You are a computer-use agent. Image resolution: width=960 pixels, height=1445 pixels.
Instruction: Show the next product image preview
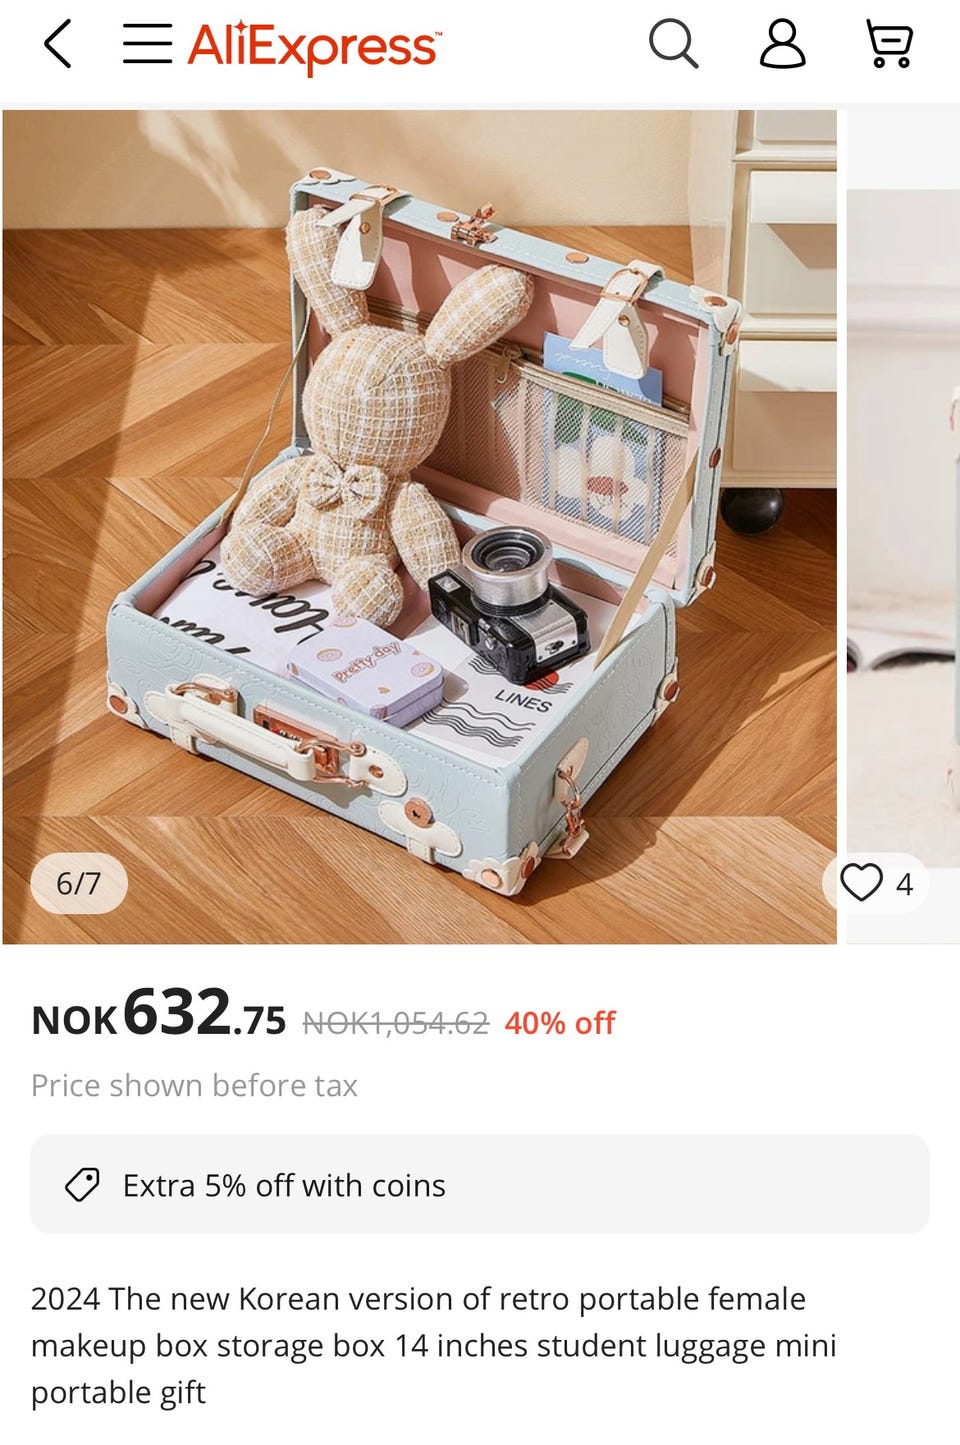coord(903,527)
